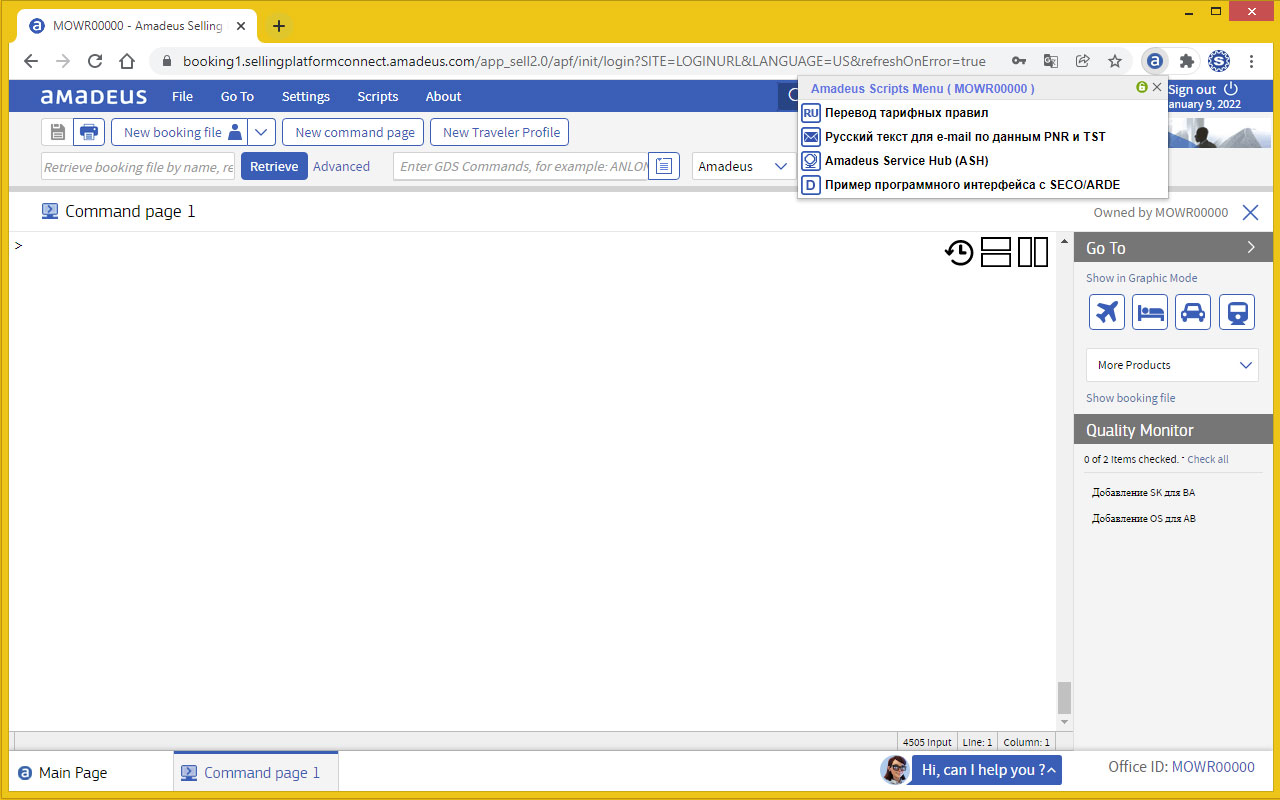Viewport: 1280px width, 800px height.
Task: Click the GDS command list icon
Action: 664,166
